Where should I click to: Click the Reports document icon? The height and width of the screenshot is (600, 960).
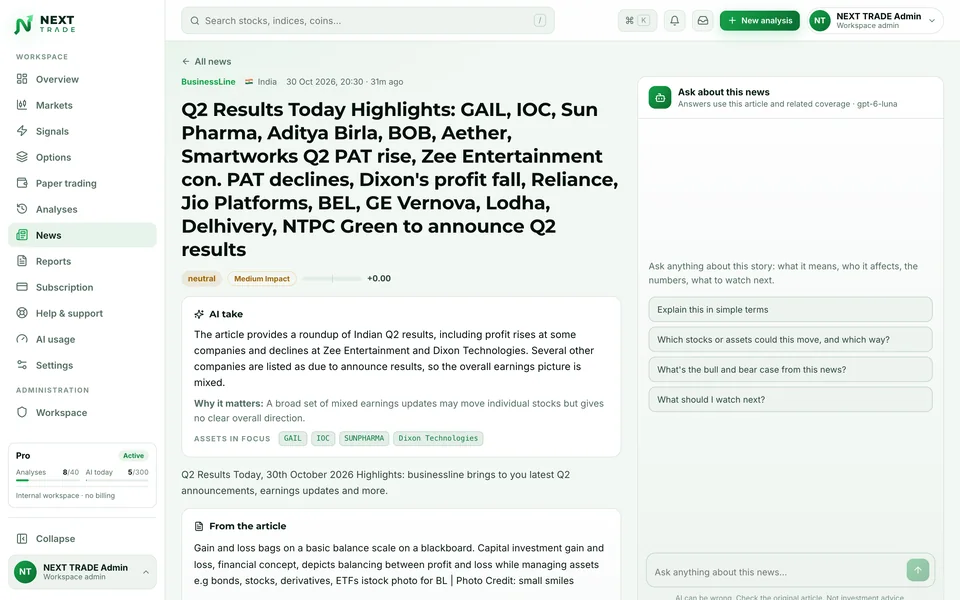pos(22,261)
